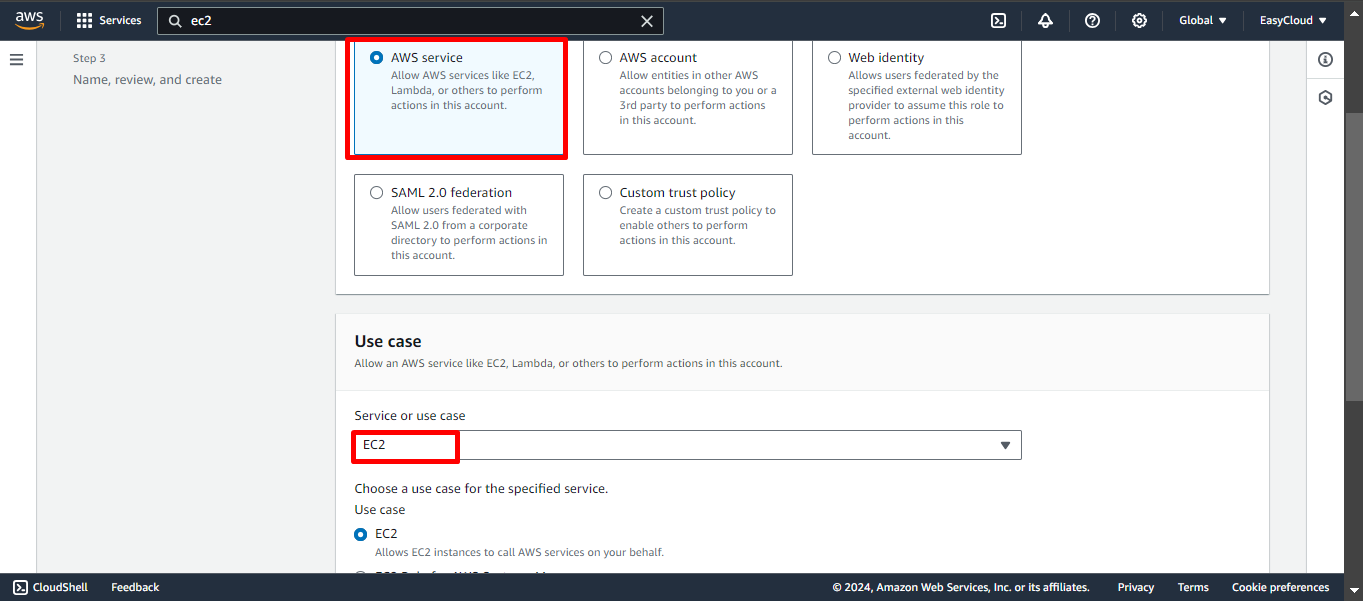Click 'Allows EC2 instances to call AWS services' text
1363x601 pixels.
tap(519, 552)
